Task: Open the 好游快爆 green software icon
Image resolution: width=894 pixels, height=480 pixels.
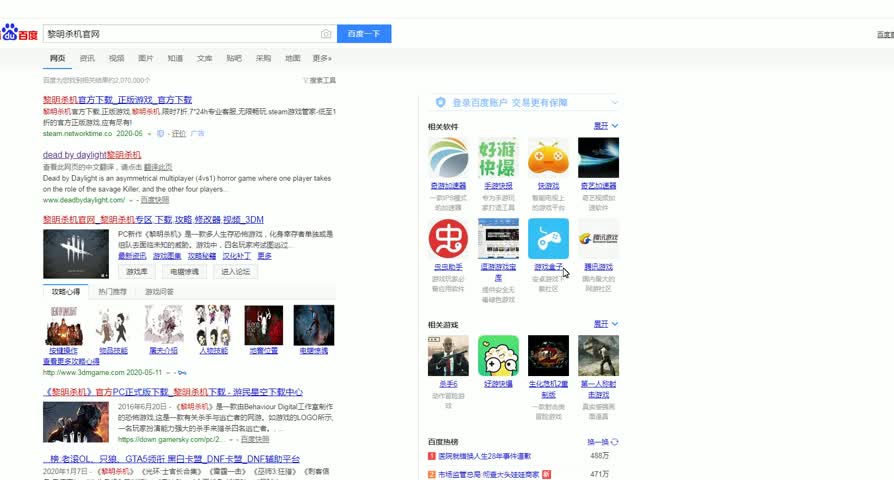Action: (498, 158)
